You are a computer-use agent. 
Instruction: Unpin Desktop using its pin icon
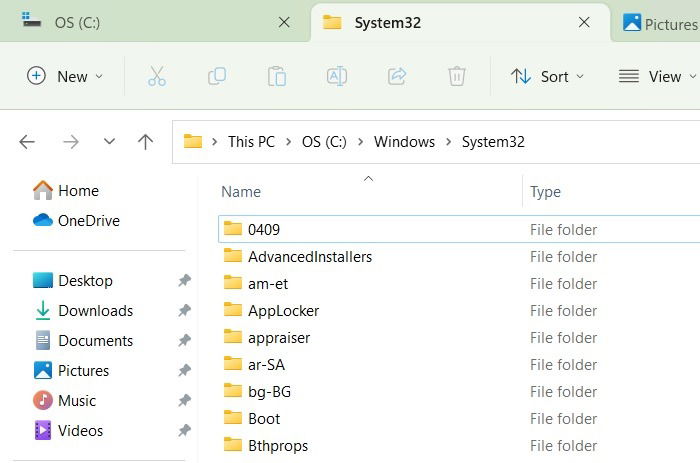[x=184, y=280]
